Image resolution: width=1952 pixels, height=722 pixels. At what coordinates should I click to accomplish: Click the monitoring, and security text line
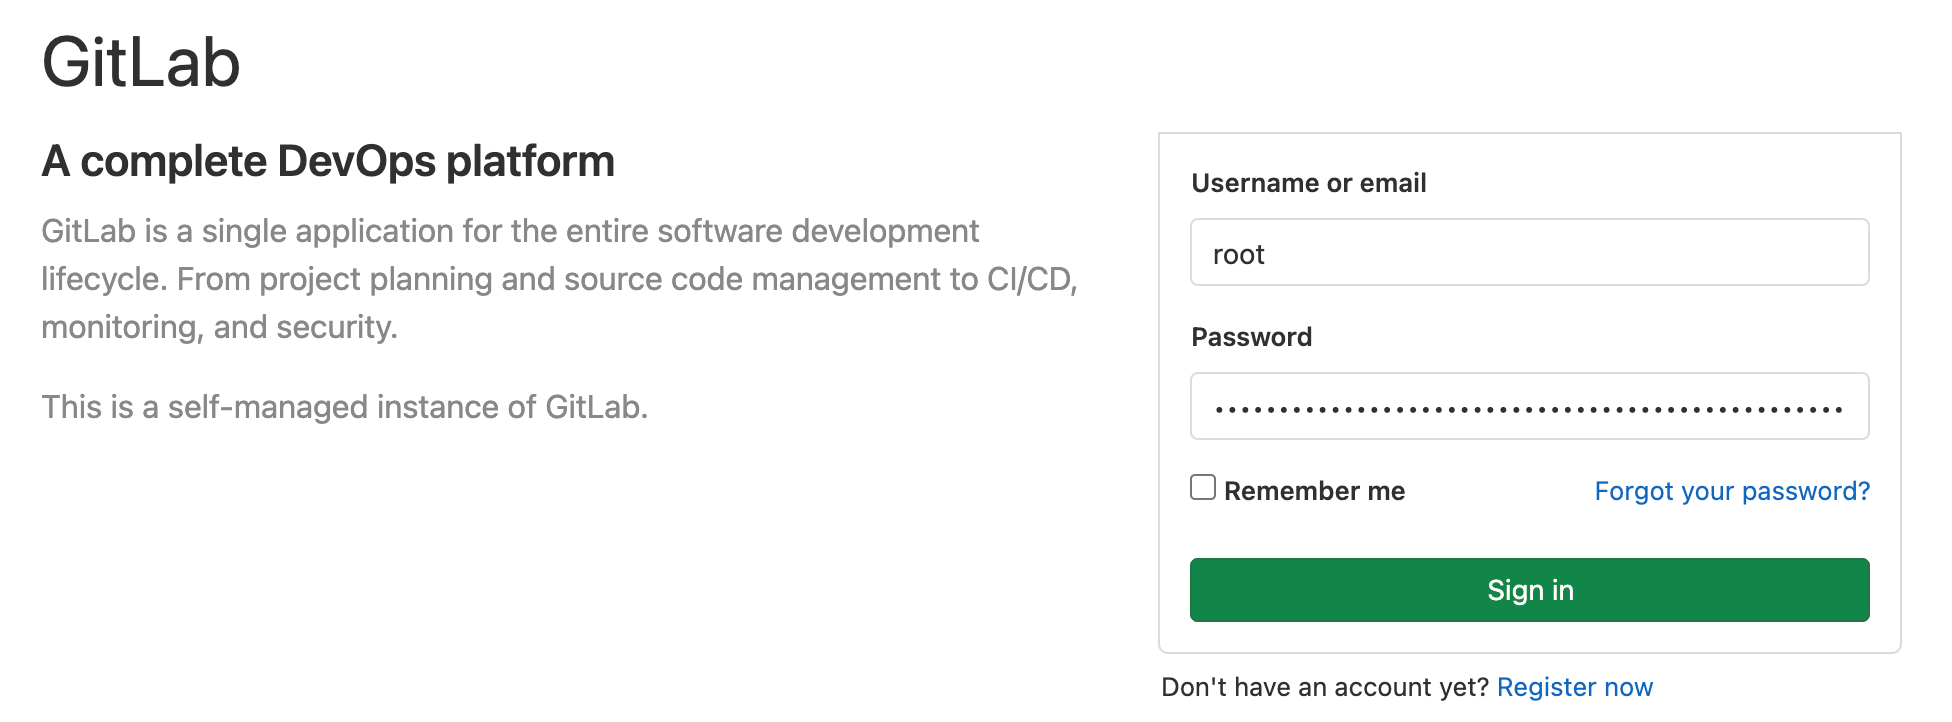[x=219, y=327]
